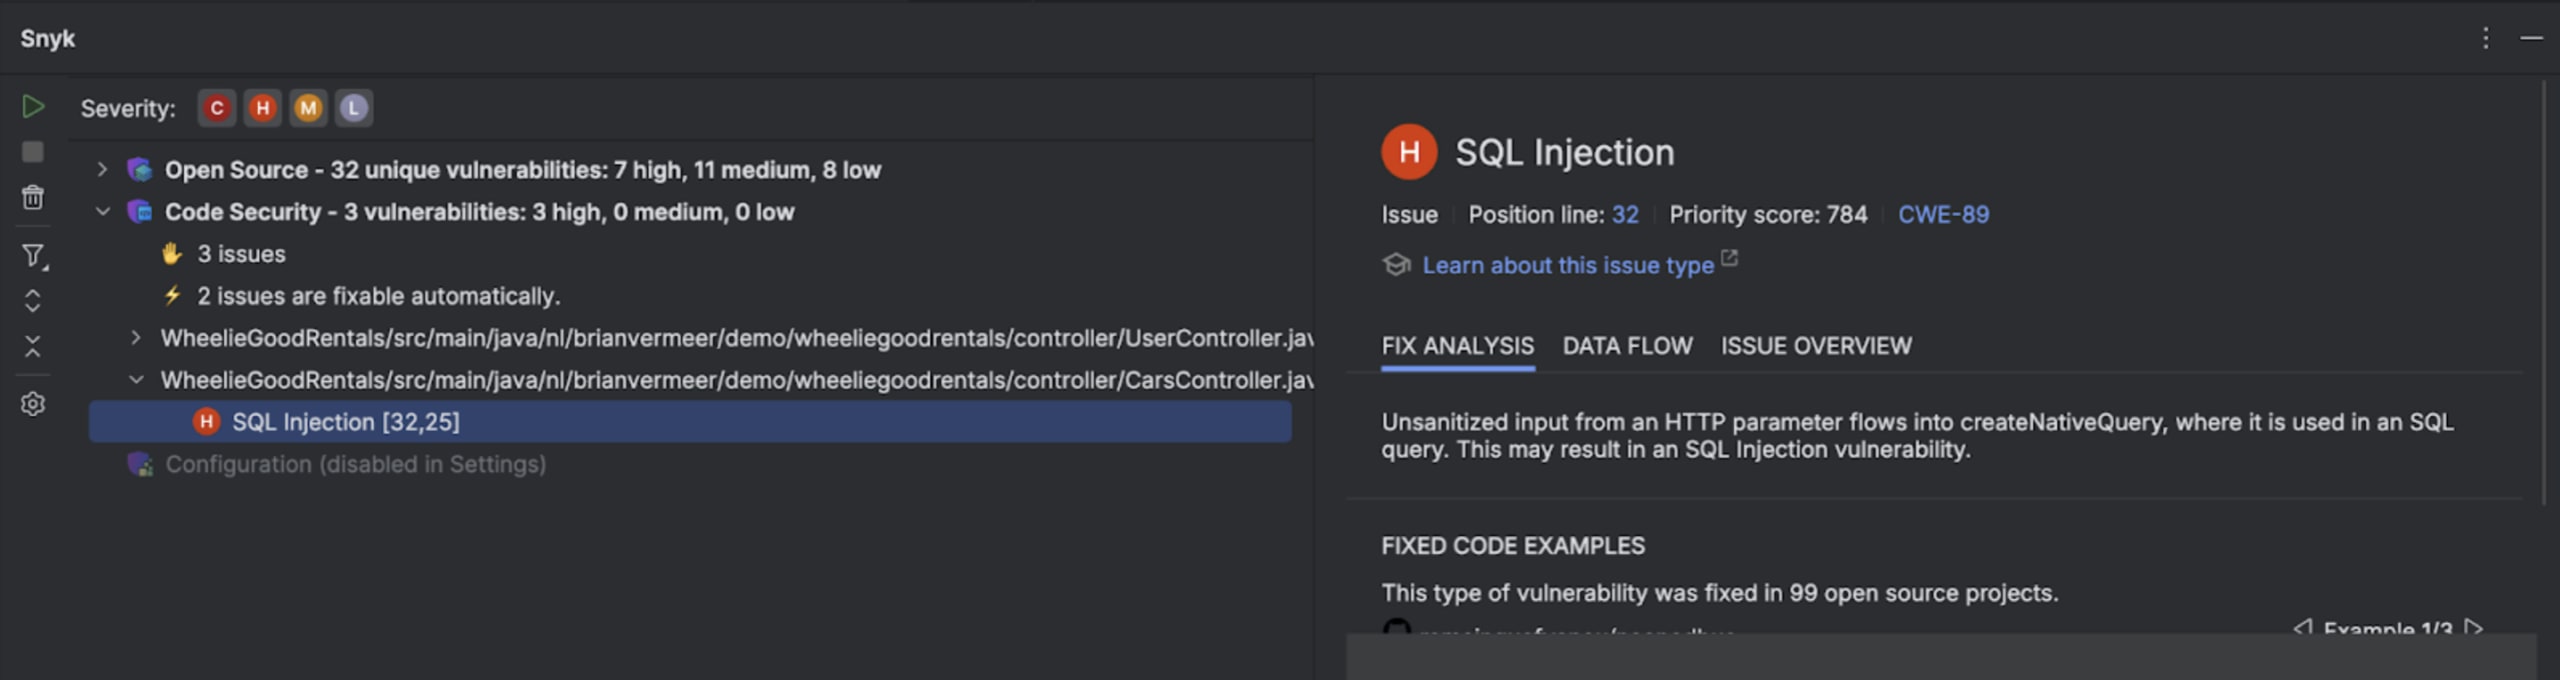Clean all results with the trash icon

tap(33, 197)
